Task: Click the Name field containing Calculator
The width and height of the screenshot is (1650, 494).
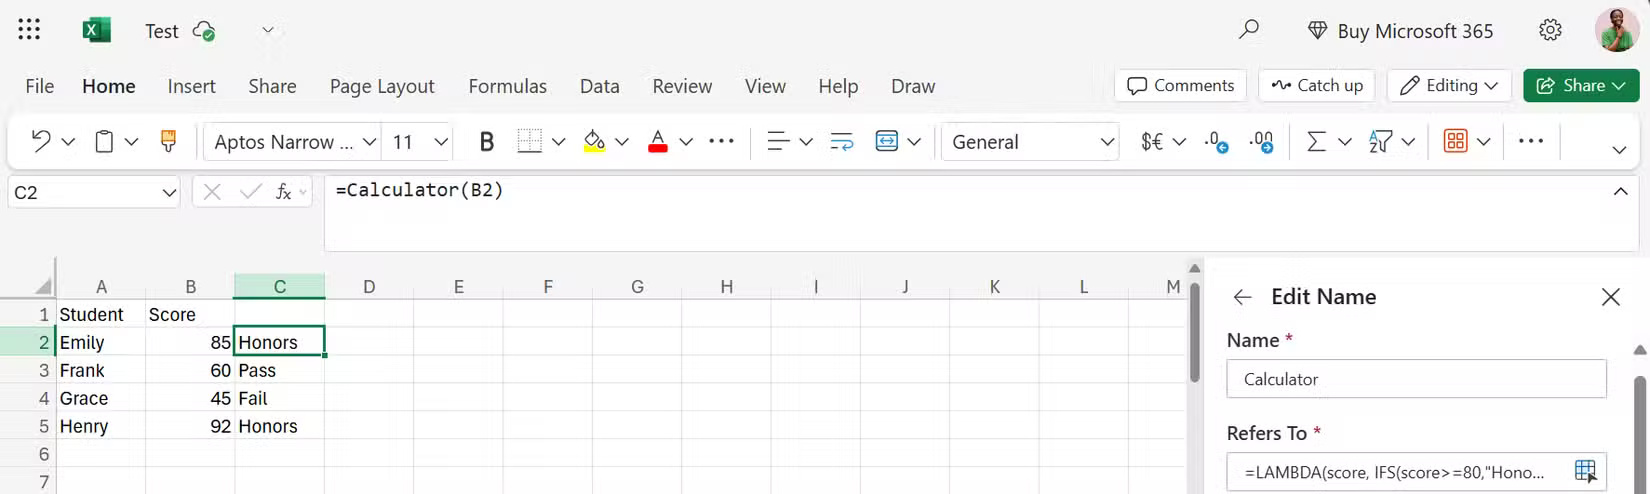Action: point(1416,379)
